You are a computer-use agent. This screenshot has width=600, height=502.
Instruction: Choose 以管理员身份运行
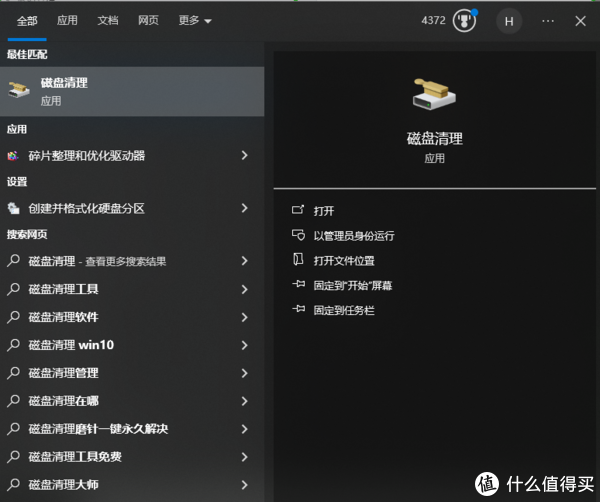click(353, 236)
